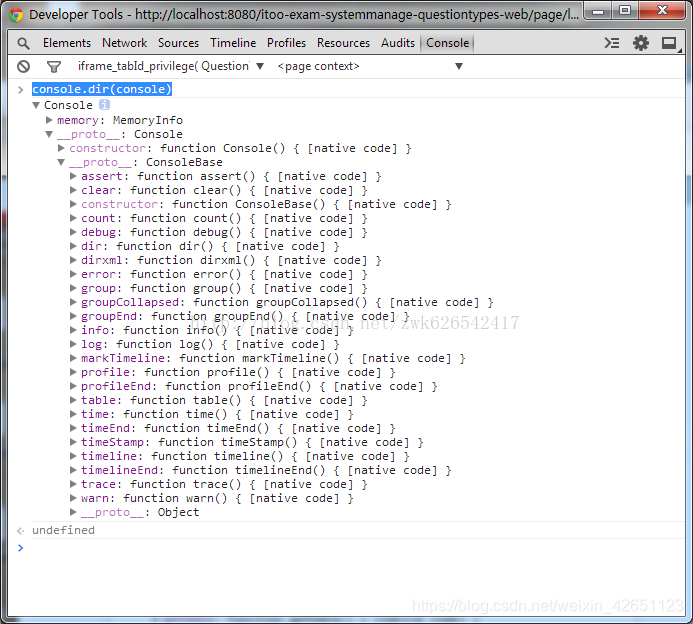Expand the groupEnd function entry
This screenshot has width=693, height=624.
(x=73, y=316)
